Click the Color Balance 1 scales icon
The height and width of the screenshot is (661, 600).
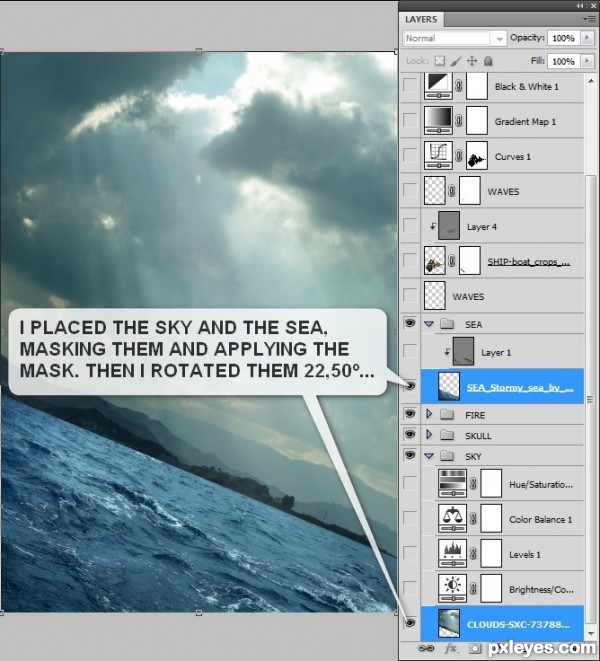coord(452,519)
